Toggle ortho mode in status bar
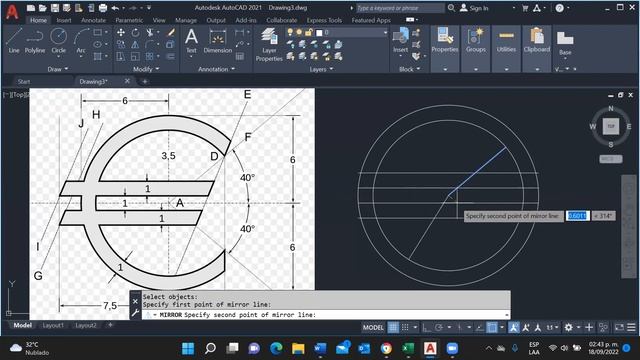640x360 pixels. 427,327
